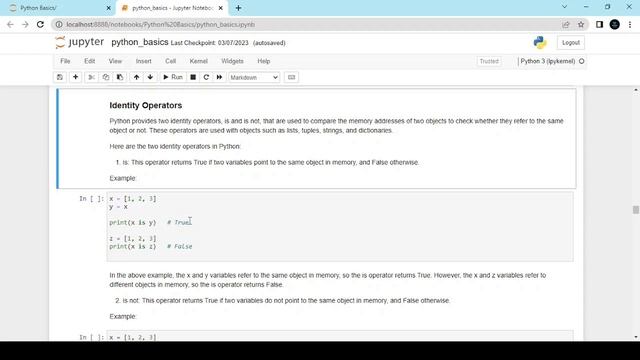Image resolution: width=640 pixels, height=360 pixels.
Task: Open the Widgets menu
Action: pos(232,61)
